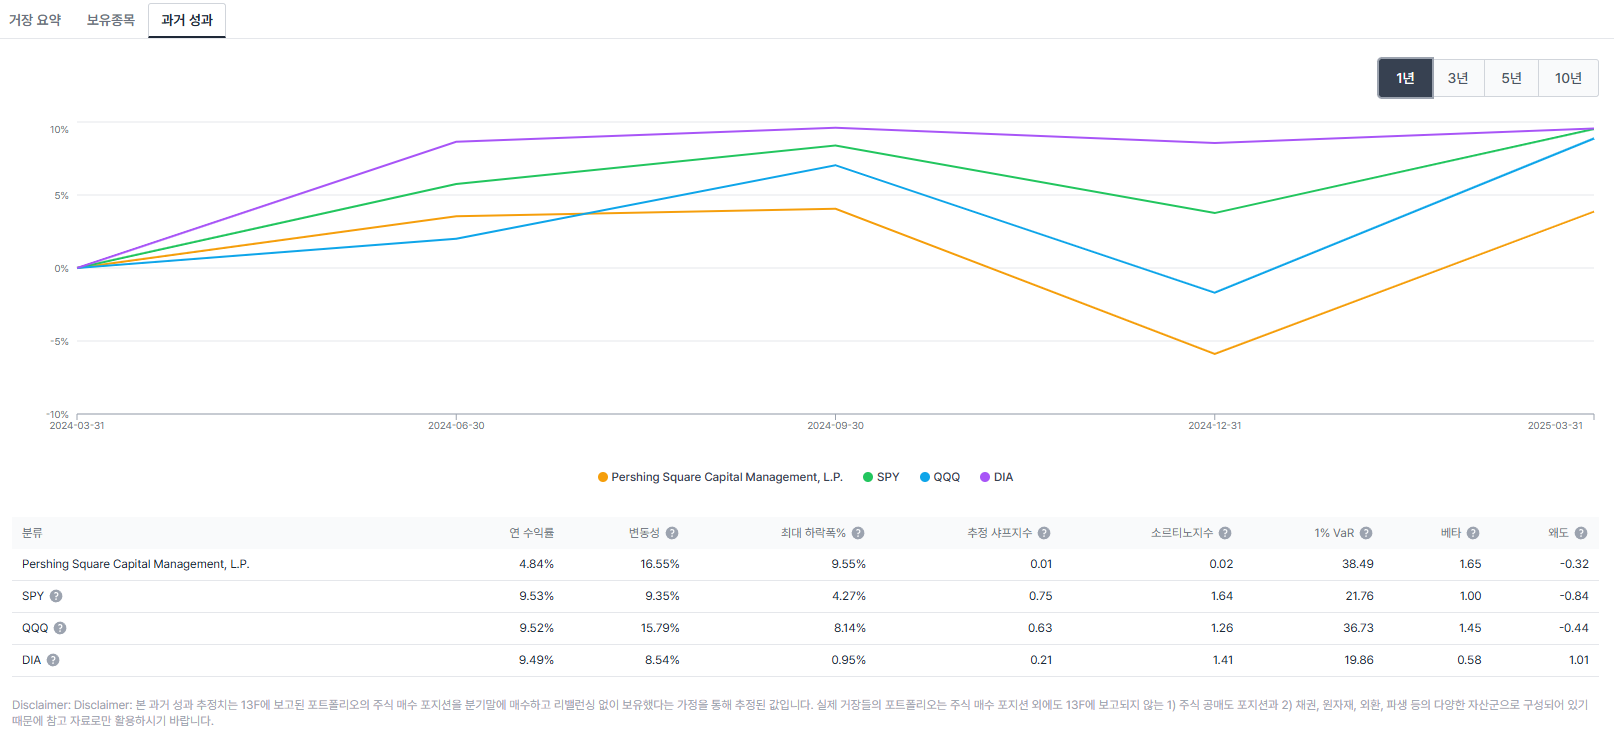Click the 2025-03-31 axis date label

tap(1555, 426)
